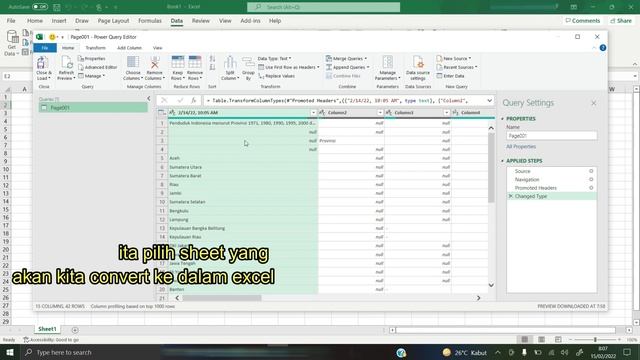Click the formula bar fx icon
Image resolution: width=640 pixels, height=360 pixels.
(x=194, y=100)
